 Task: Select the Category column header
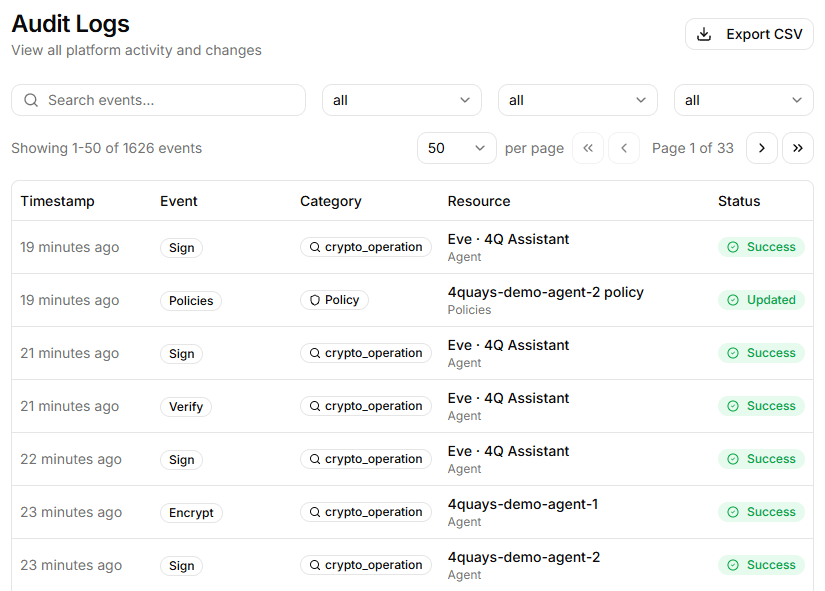[x=330, y=201]
